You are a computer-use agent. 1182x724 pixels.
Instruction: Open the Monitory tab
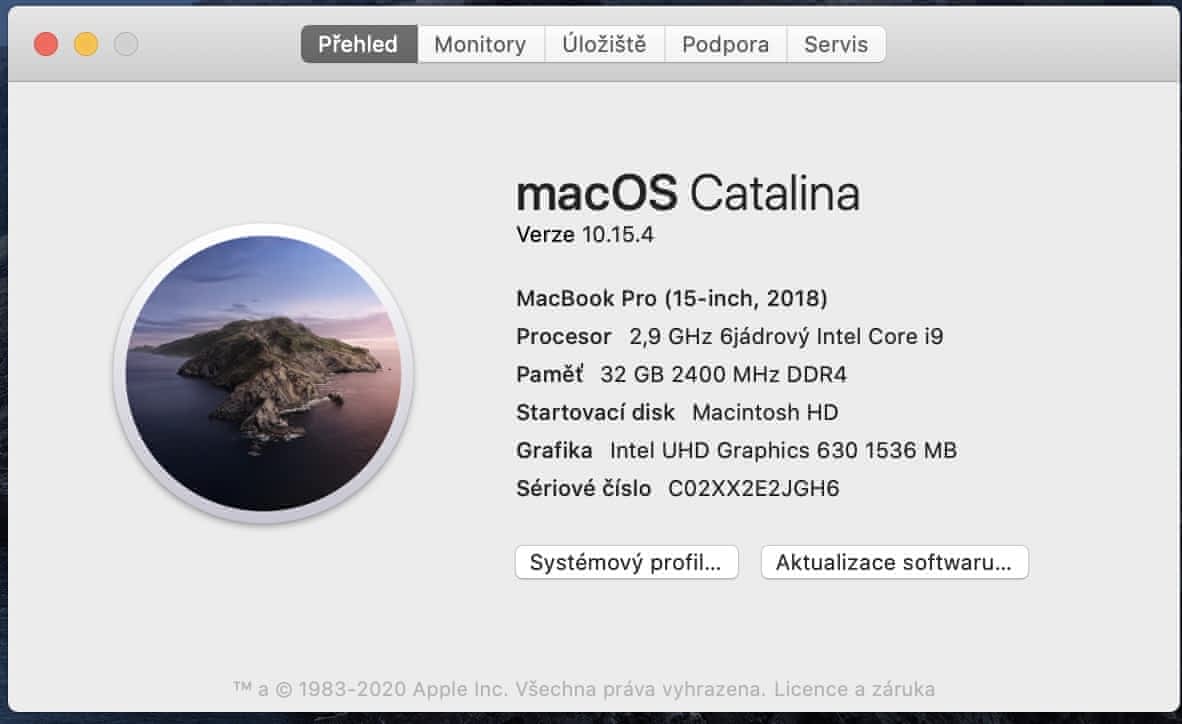[480, 44]
